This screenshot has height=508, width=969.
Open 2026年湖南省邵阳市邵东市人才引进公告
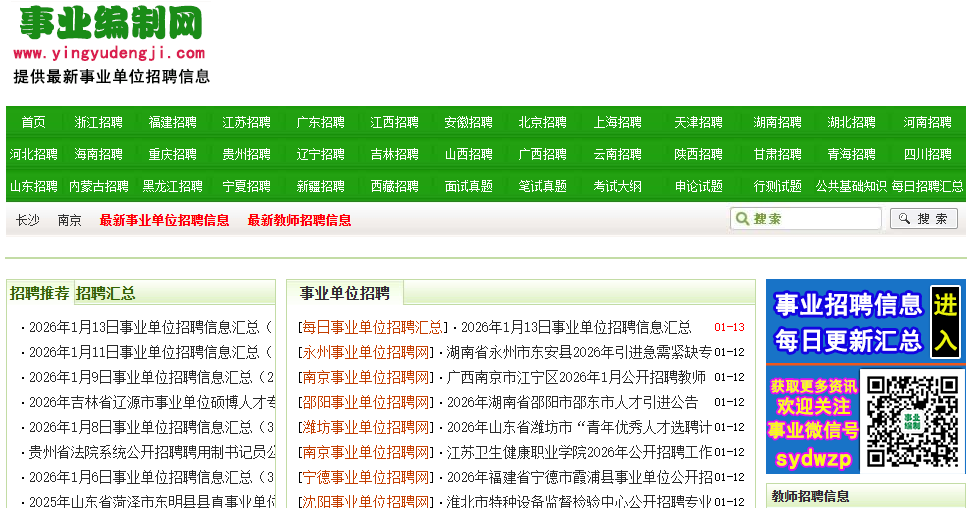pos(572,402)
